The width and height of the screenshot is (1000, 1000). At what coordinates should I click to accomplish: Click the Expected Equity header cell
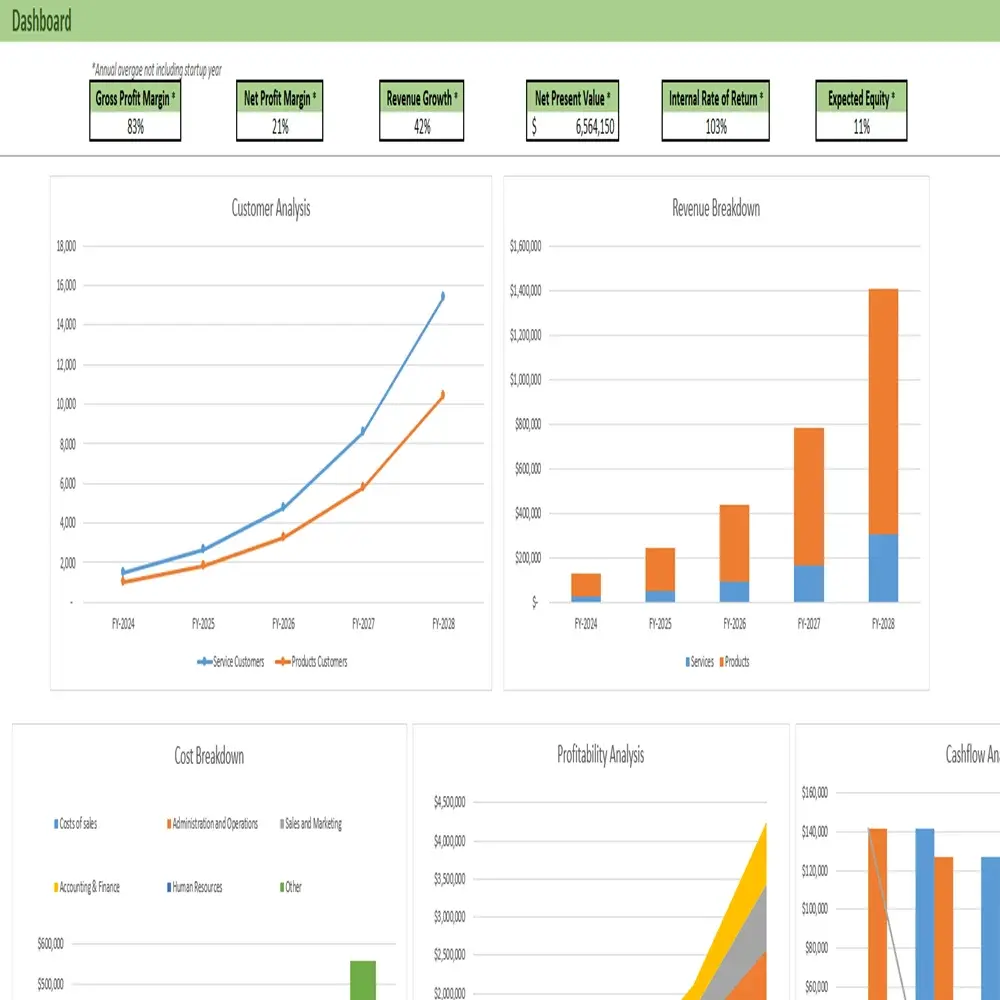[x=861, y=98]
